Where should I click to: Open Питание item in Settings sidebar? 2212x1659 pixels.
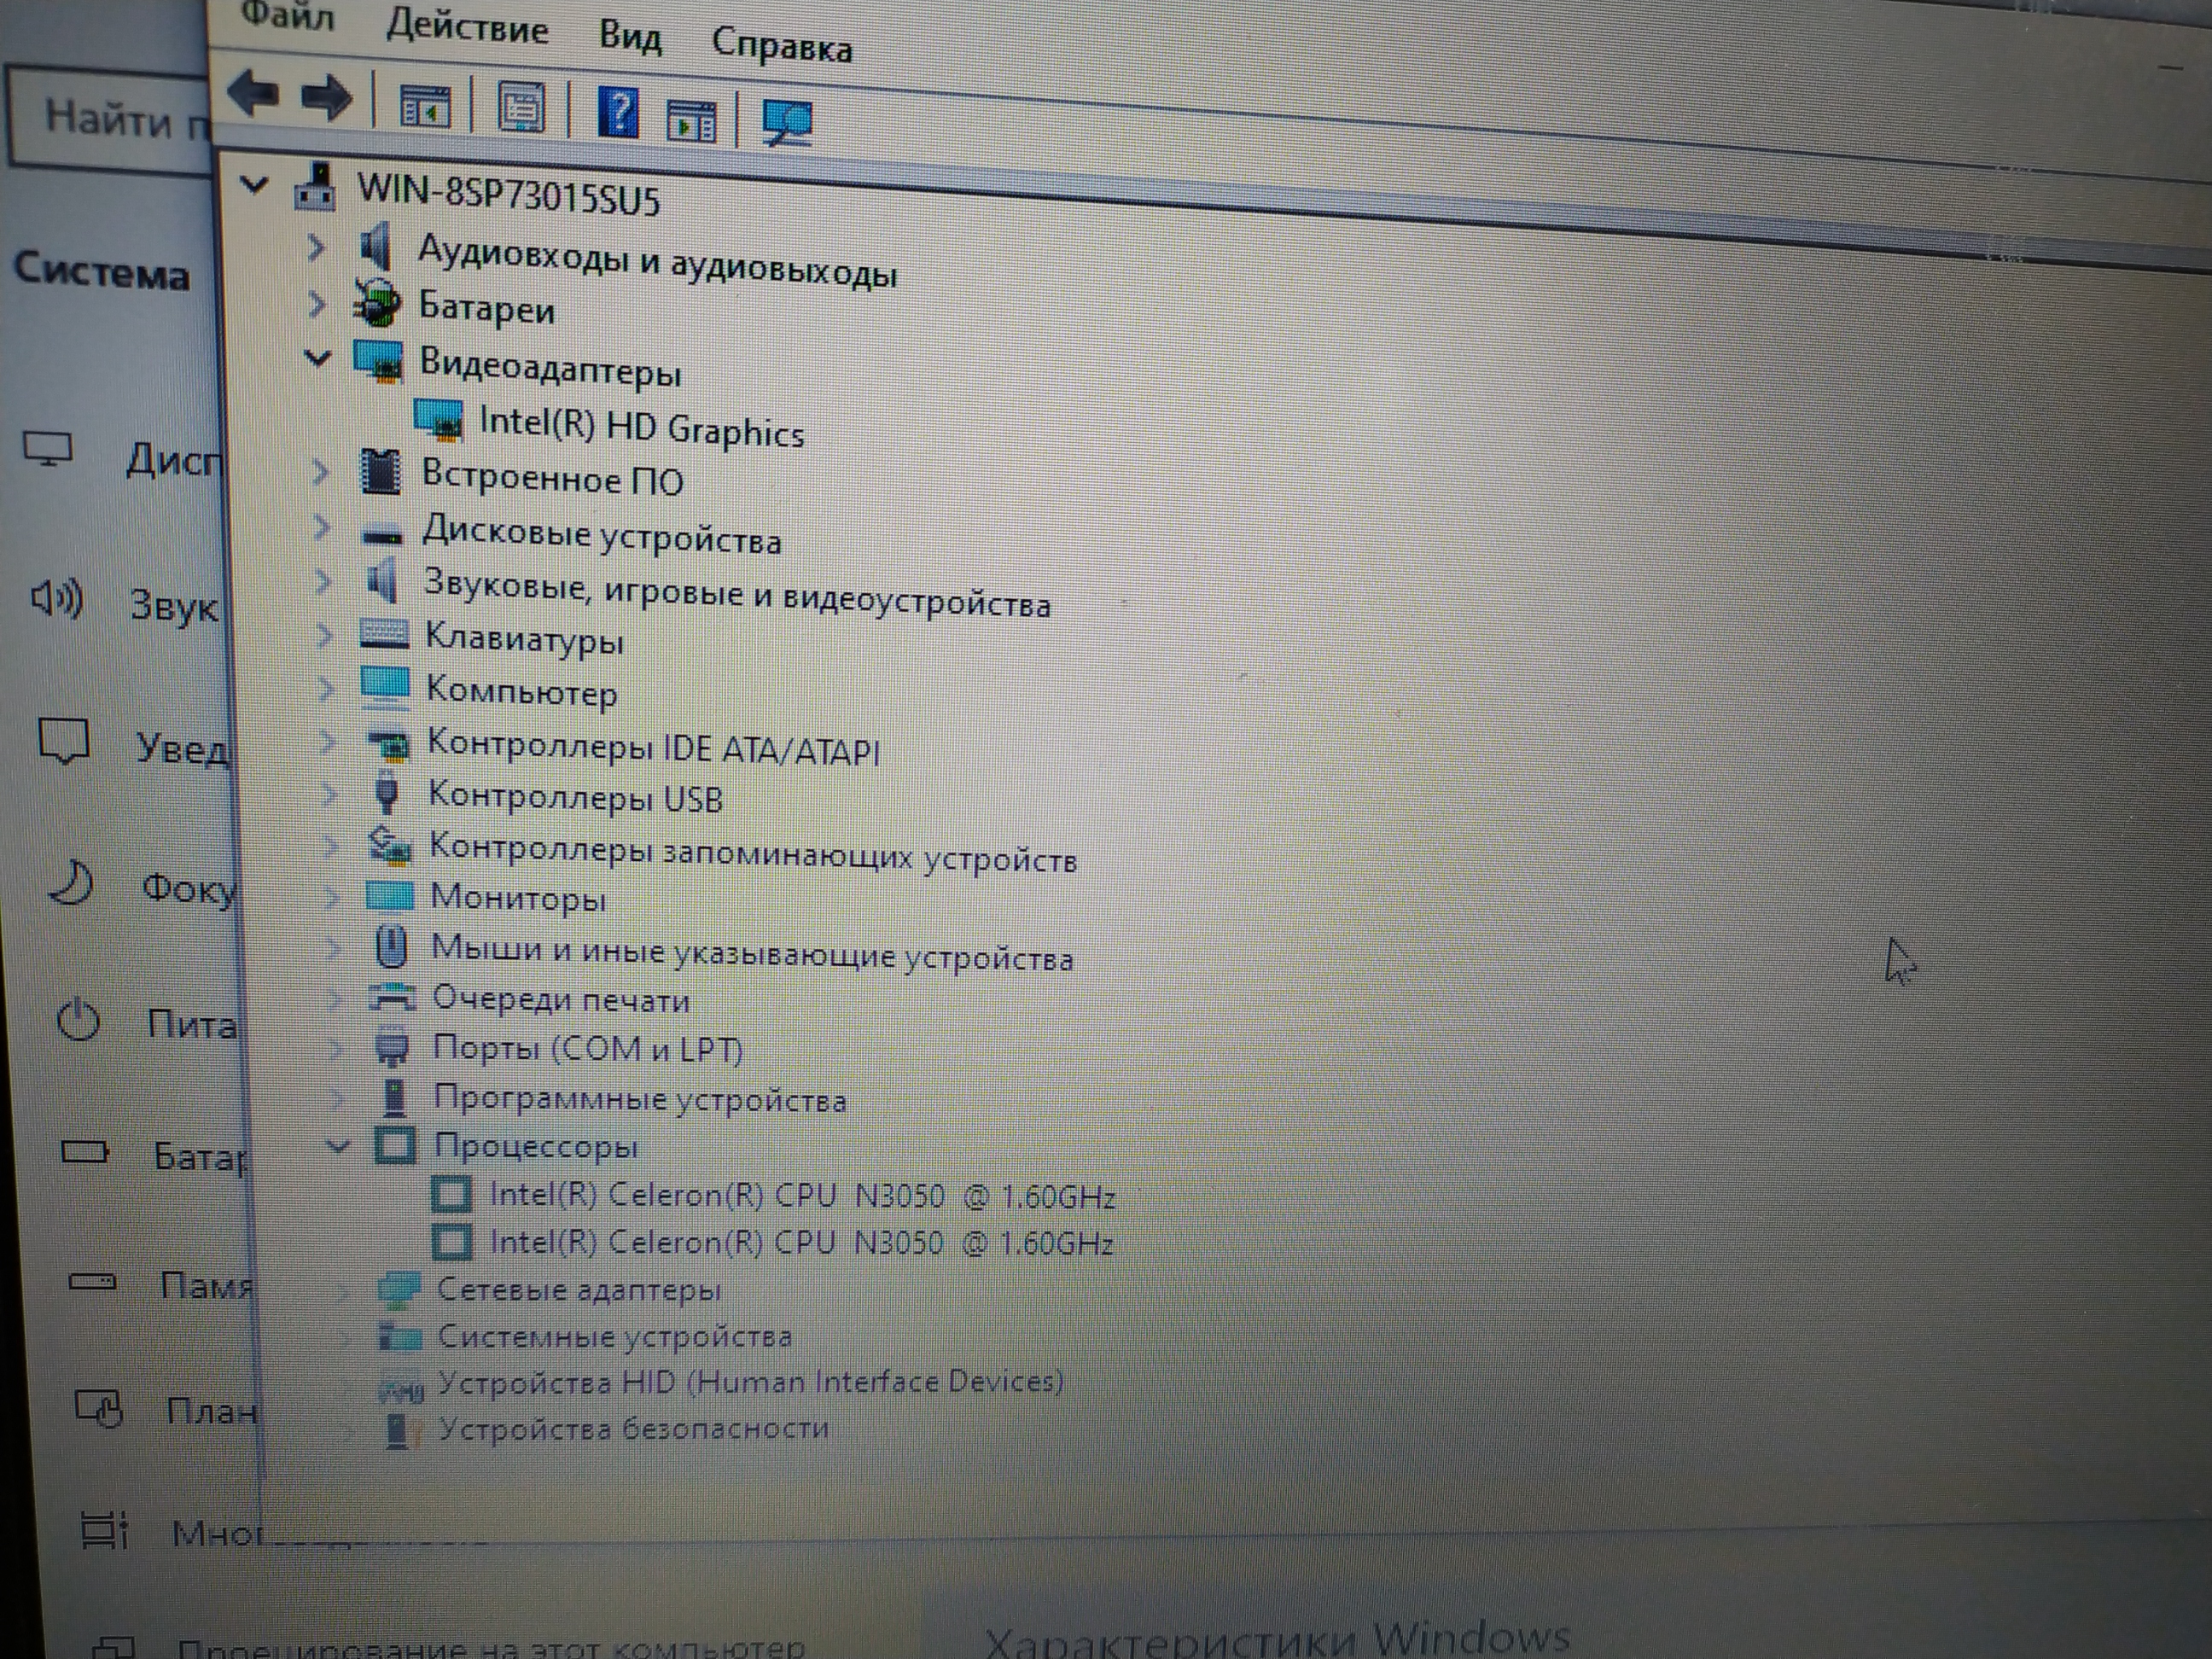click(x=148, y=1022)
